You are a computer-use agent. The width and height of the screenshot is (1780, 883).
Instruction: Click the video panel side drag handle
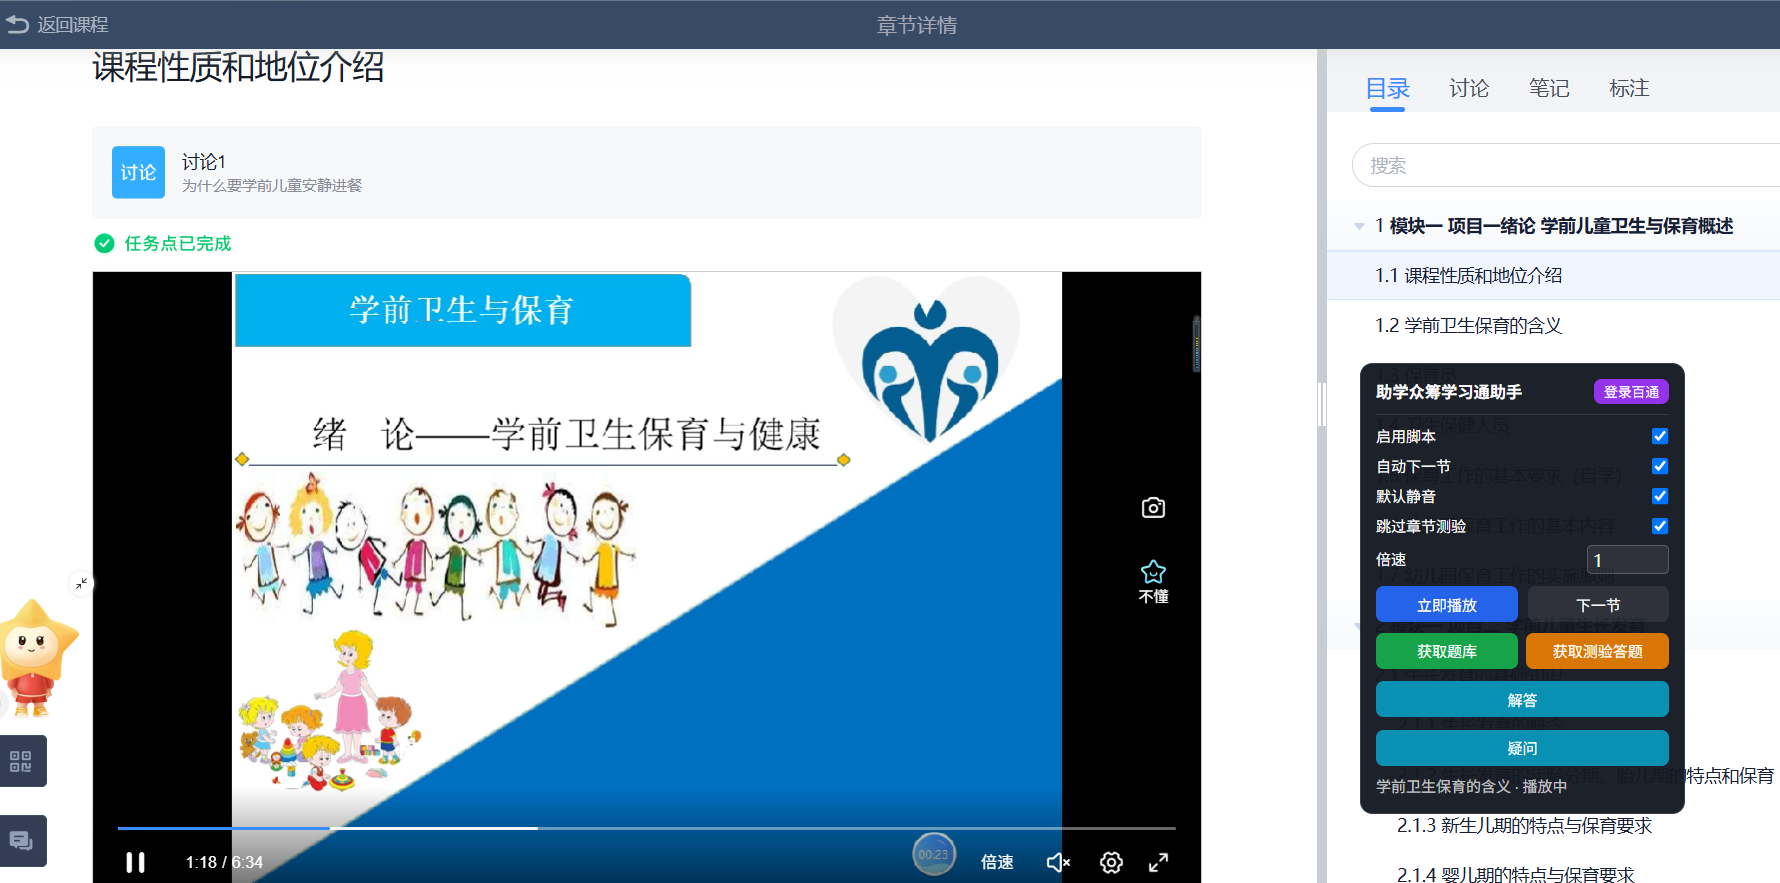pos(1196,343)
